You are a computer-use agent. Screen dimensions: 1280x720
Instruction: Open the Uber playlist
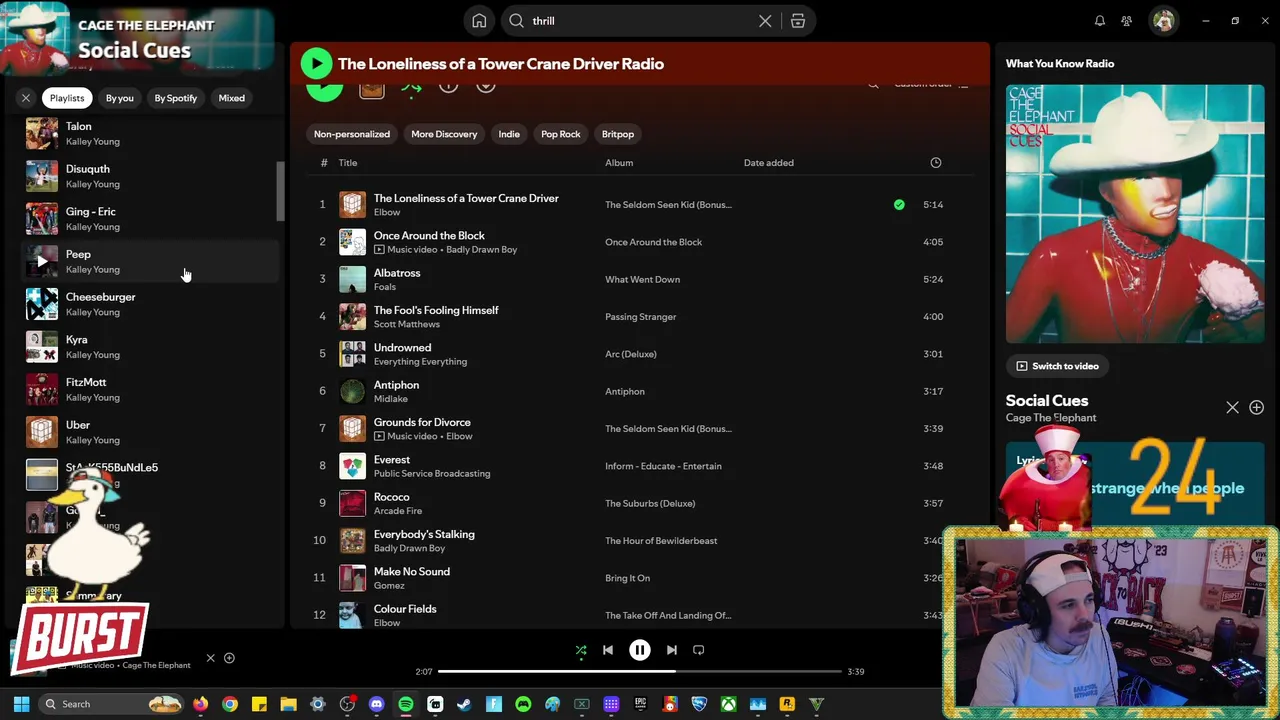point(150,432)
